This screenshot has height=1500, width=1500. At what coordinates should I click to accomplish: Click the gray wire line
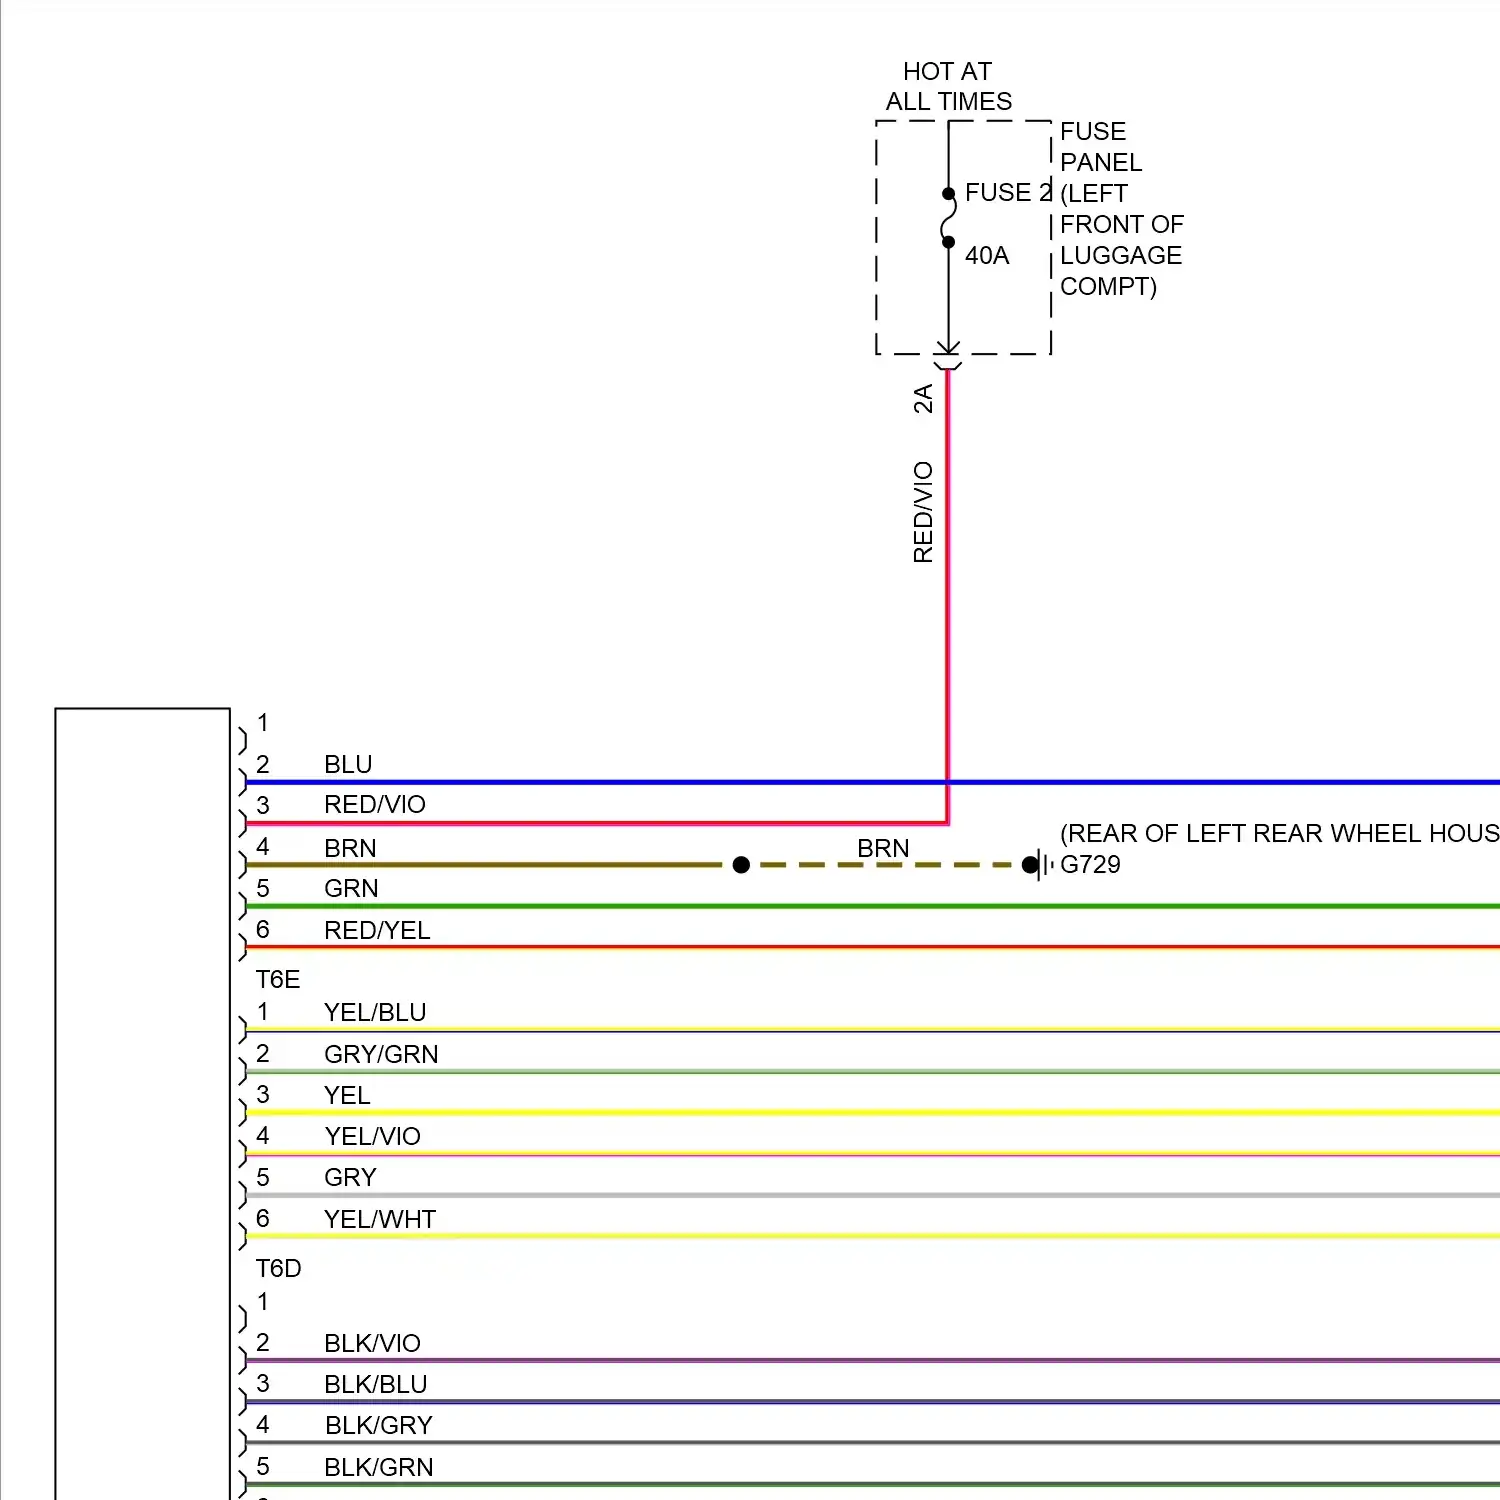click(x=872, y=1195)
